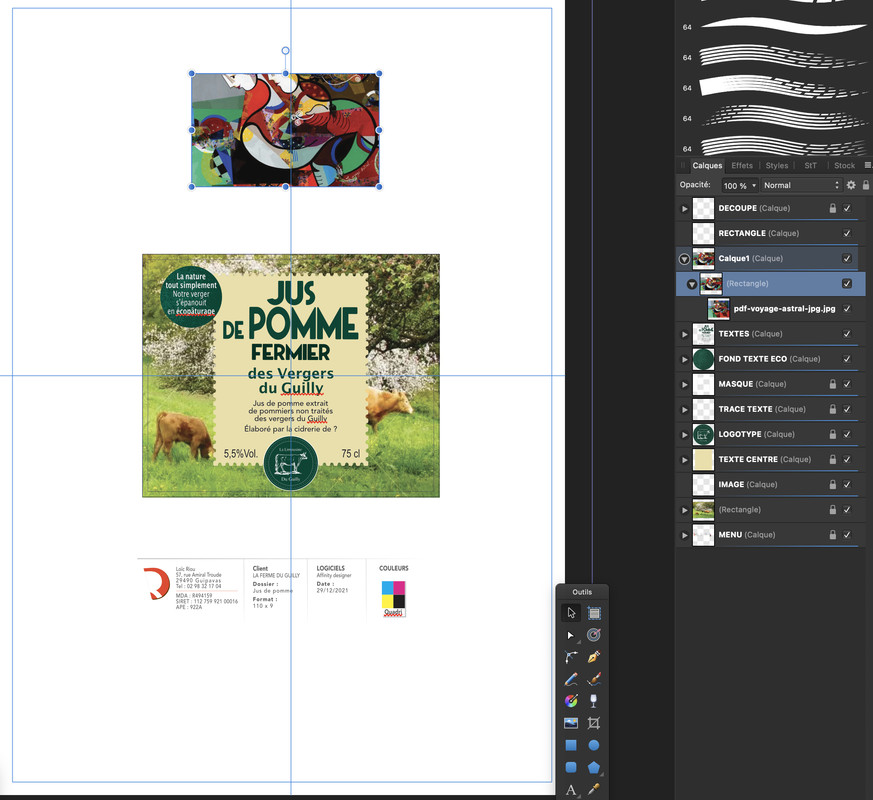
Task: Expand the TEXTES layer
Action: pyautogui.click(x=684, y=334)
